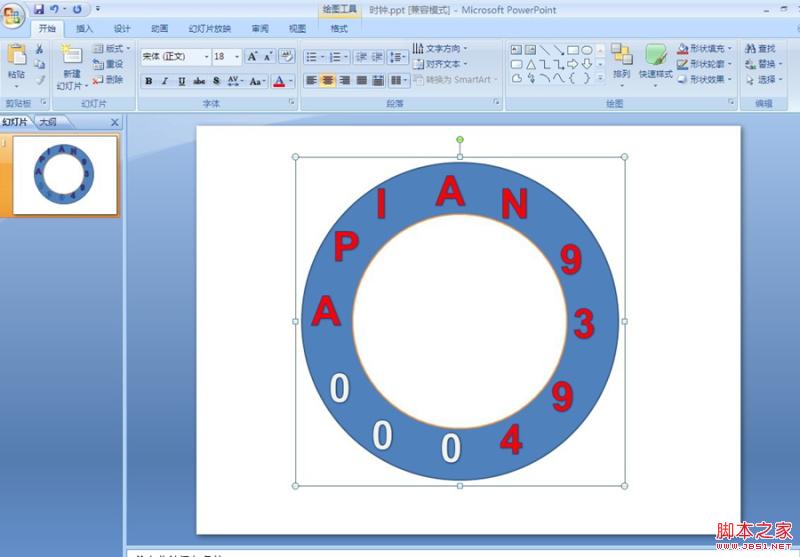Viewport: 800px width, 557px height.
Task: Choose the cloud shape in gallery
Action: click(516, 79)
